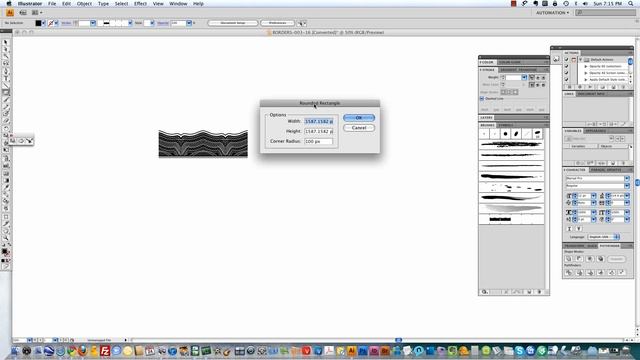Click the Width input field
This screenshot has height=360, width=640.
click(x=319, y=121)
